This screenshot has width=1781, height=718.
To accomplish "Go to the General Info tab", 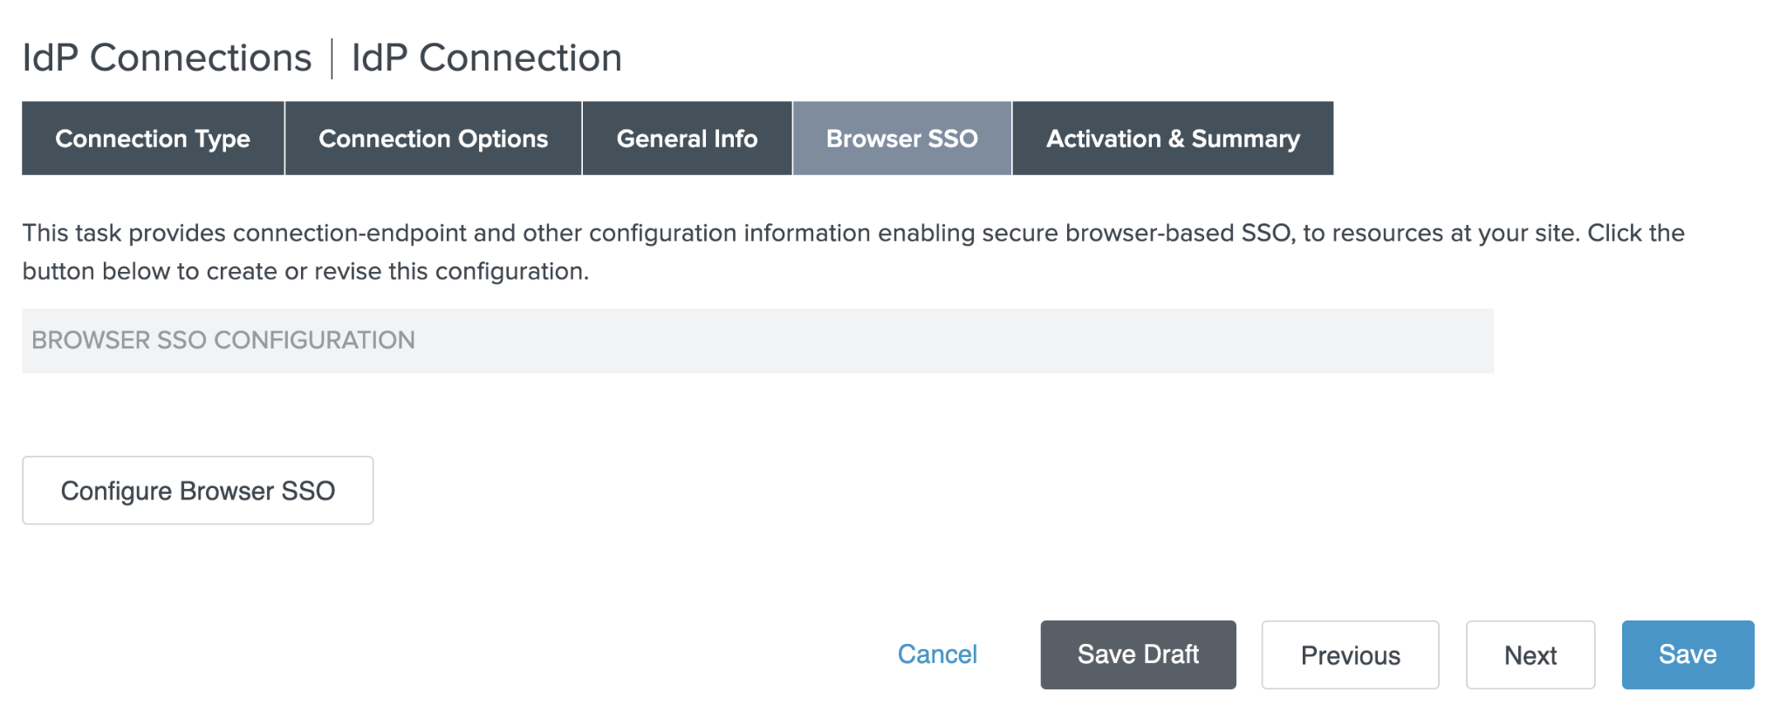I will (687, 139).
